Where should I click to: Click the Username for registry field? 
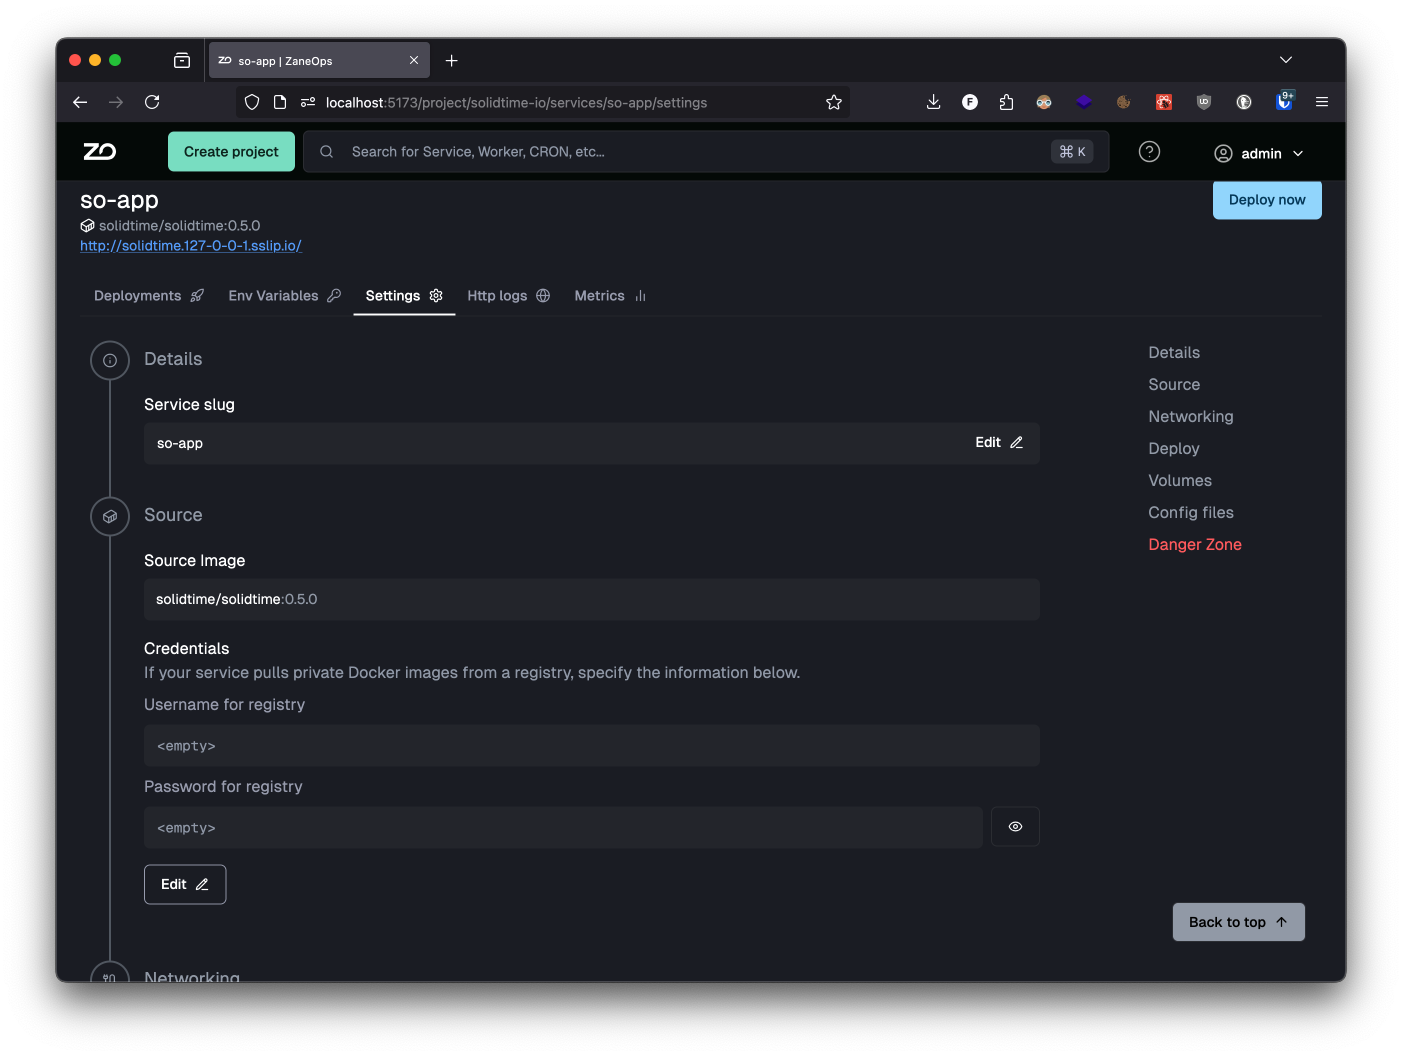pyautogui.click(x=592, y=746)
